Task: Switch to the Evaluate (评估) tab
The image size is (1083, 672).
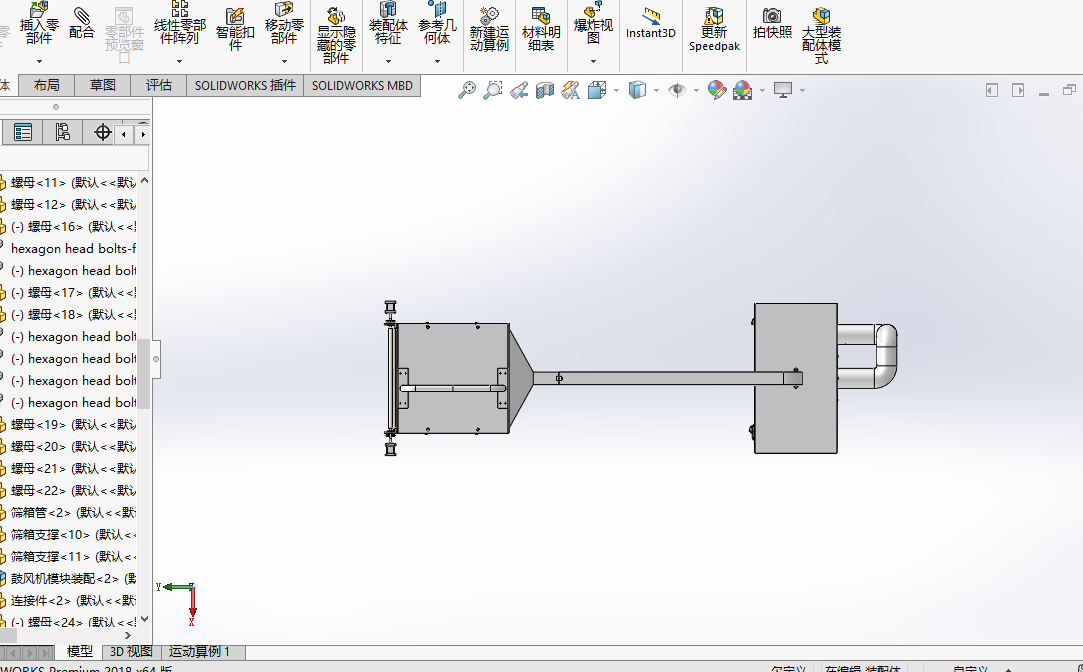Action: (x=158, y=85)
